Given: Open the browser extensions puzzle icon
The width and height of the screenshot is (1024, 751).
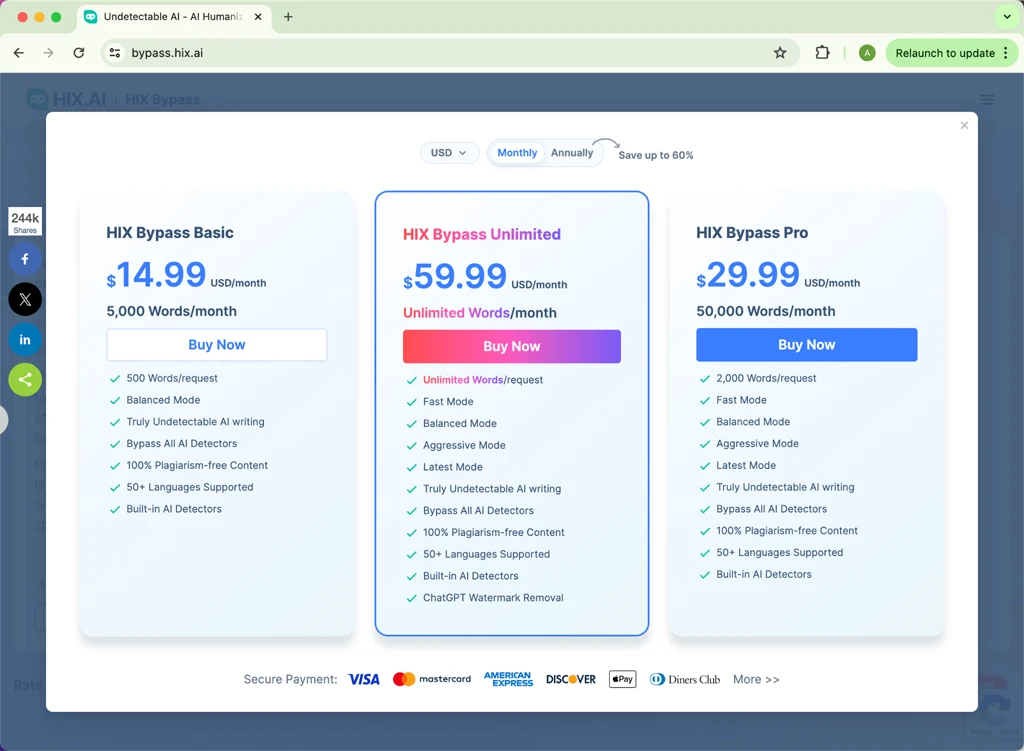Looking at the screenshot, I should tap(822, 53).
